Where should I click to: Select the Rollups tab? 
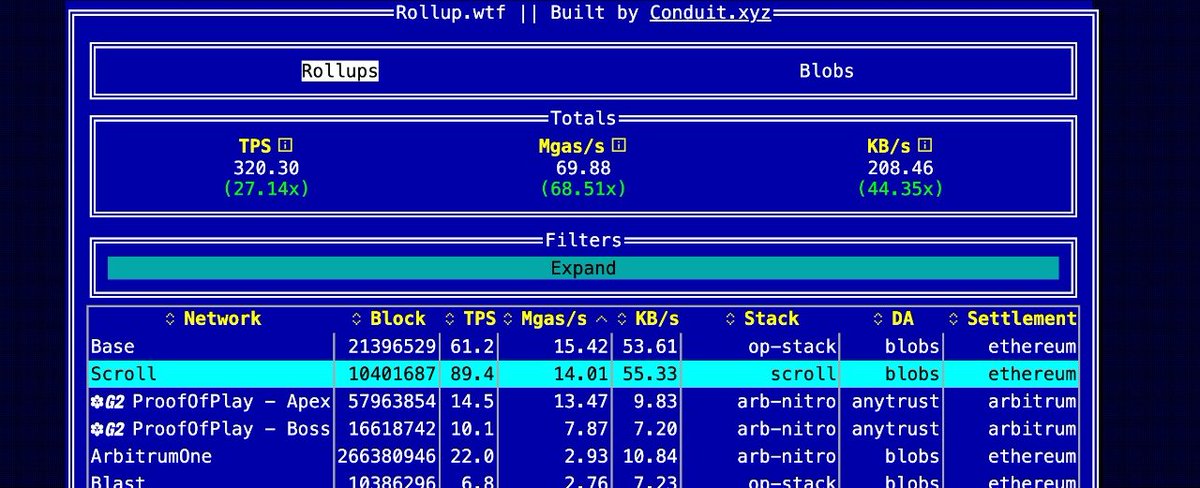(x=340, y=71)
